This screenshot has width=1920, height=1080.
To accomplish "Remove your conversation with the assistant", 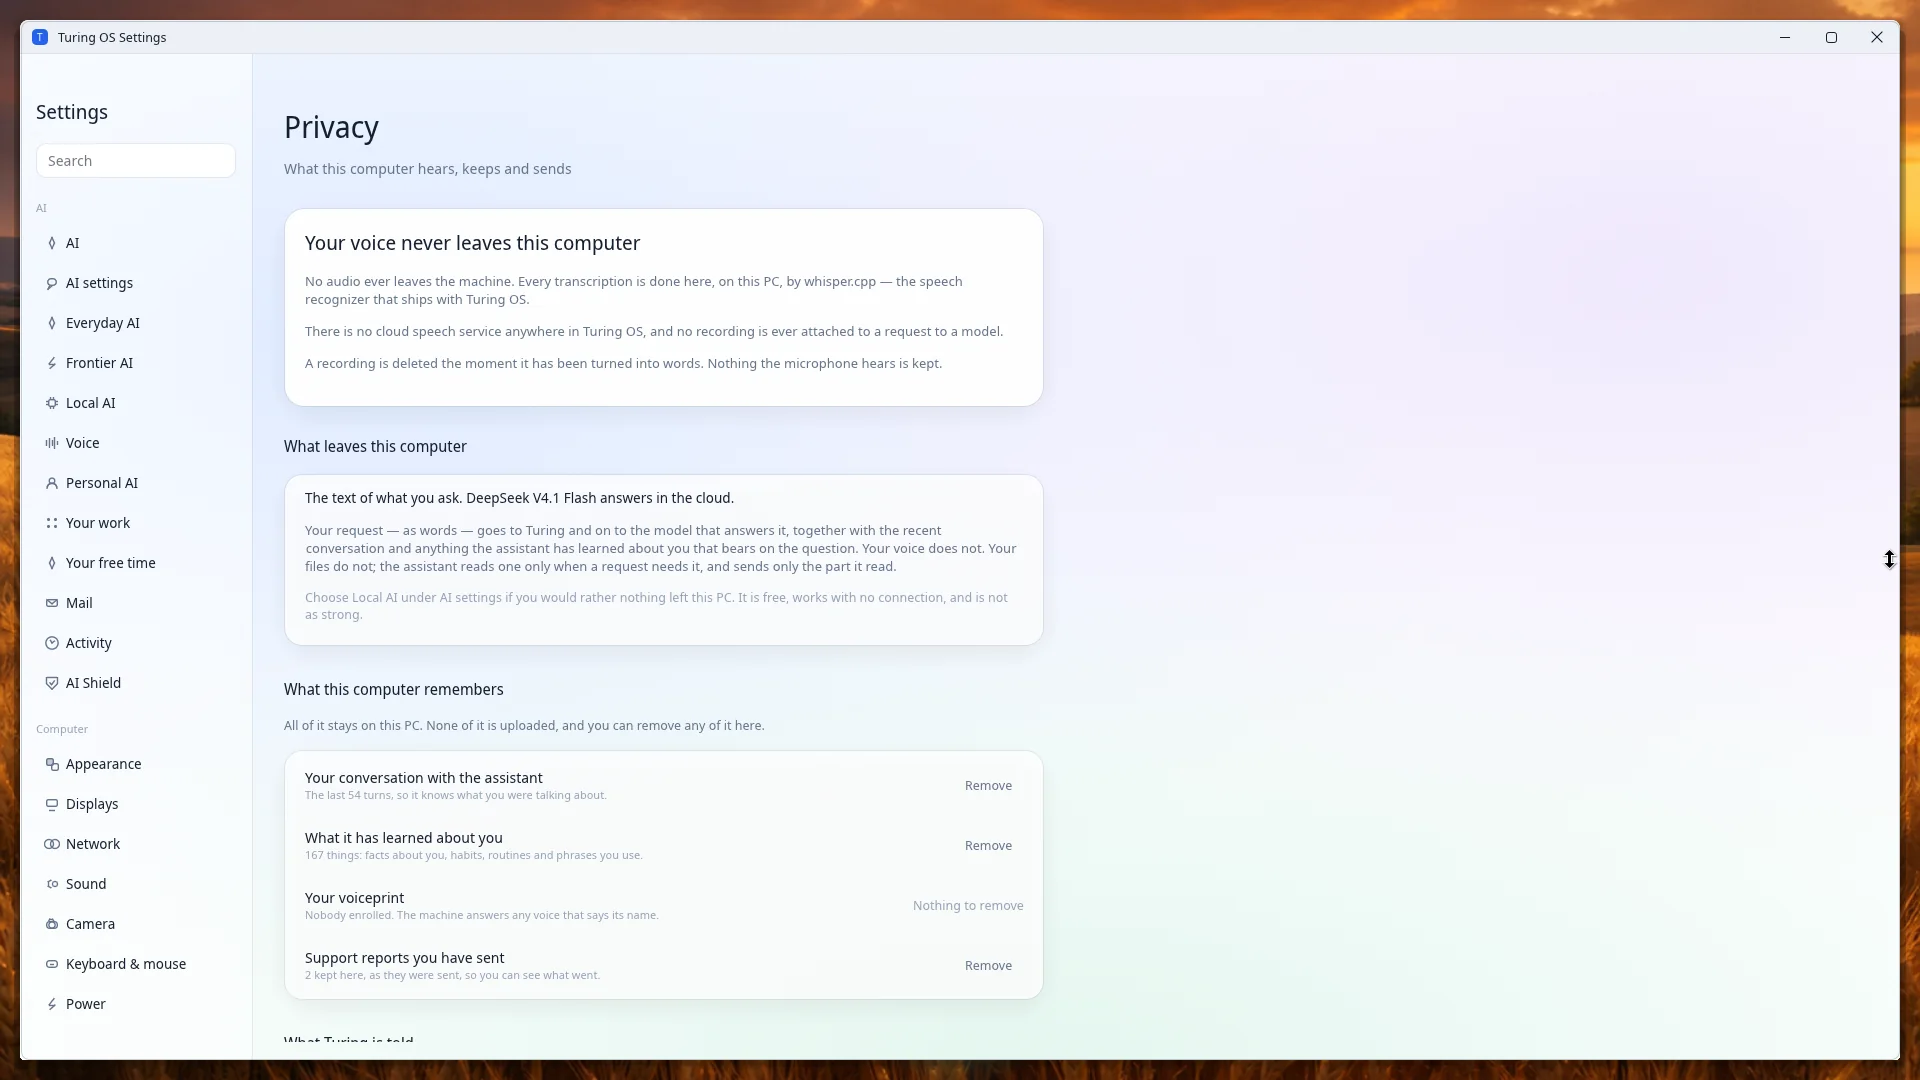I will point(988,786).
